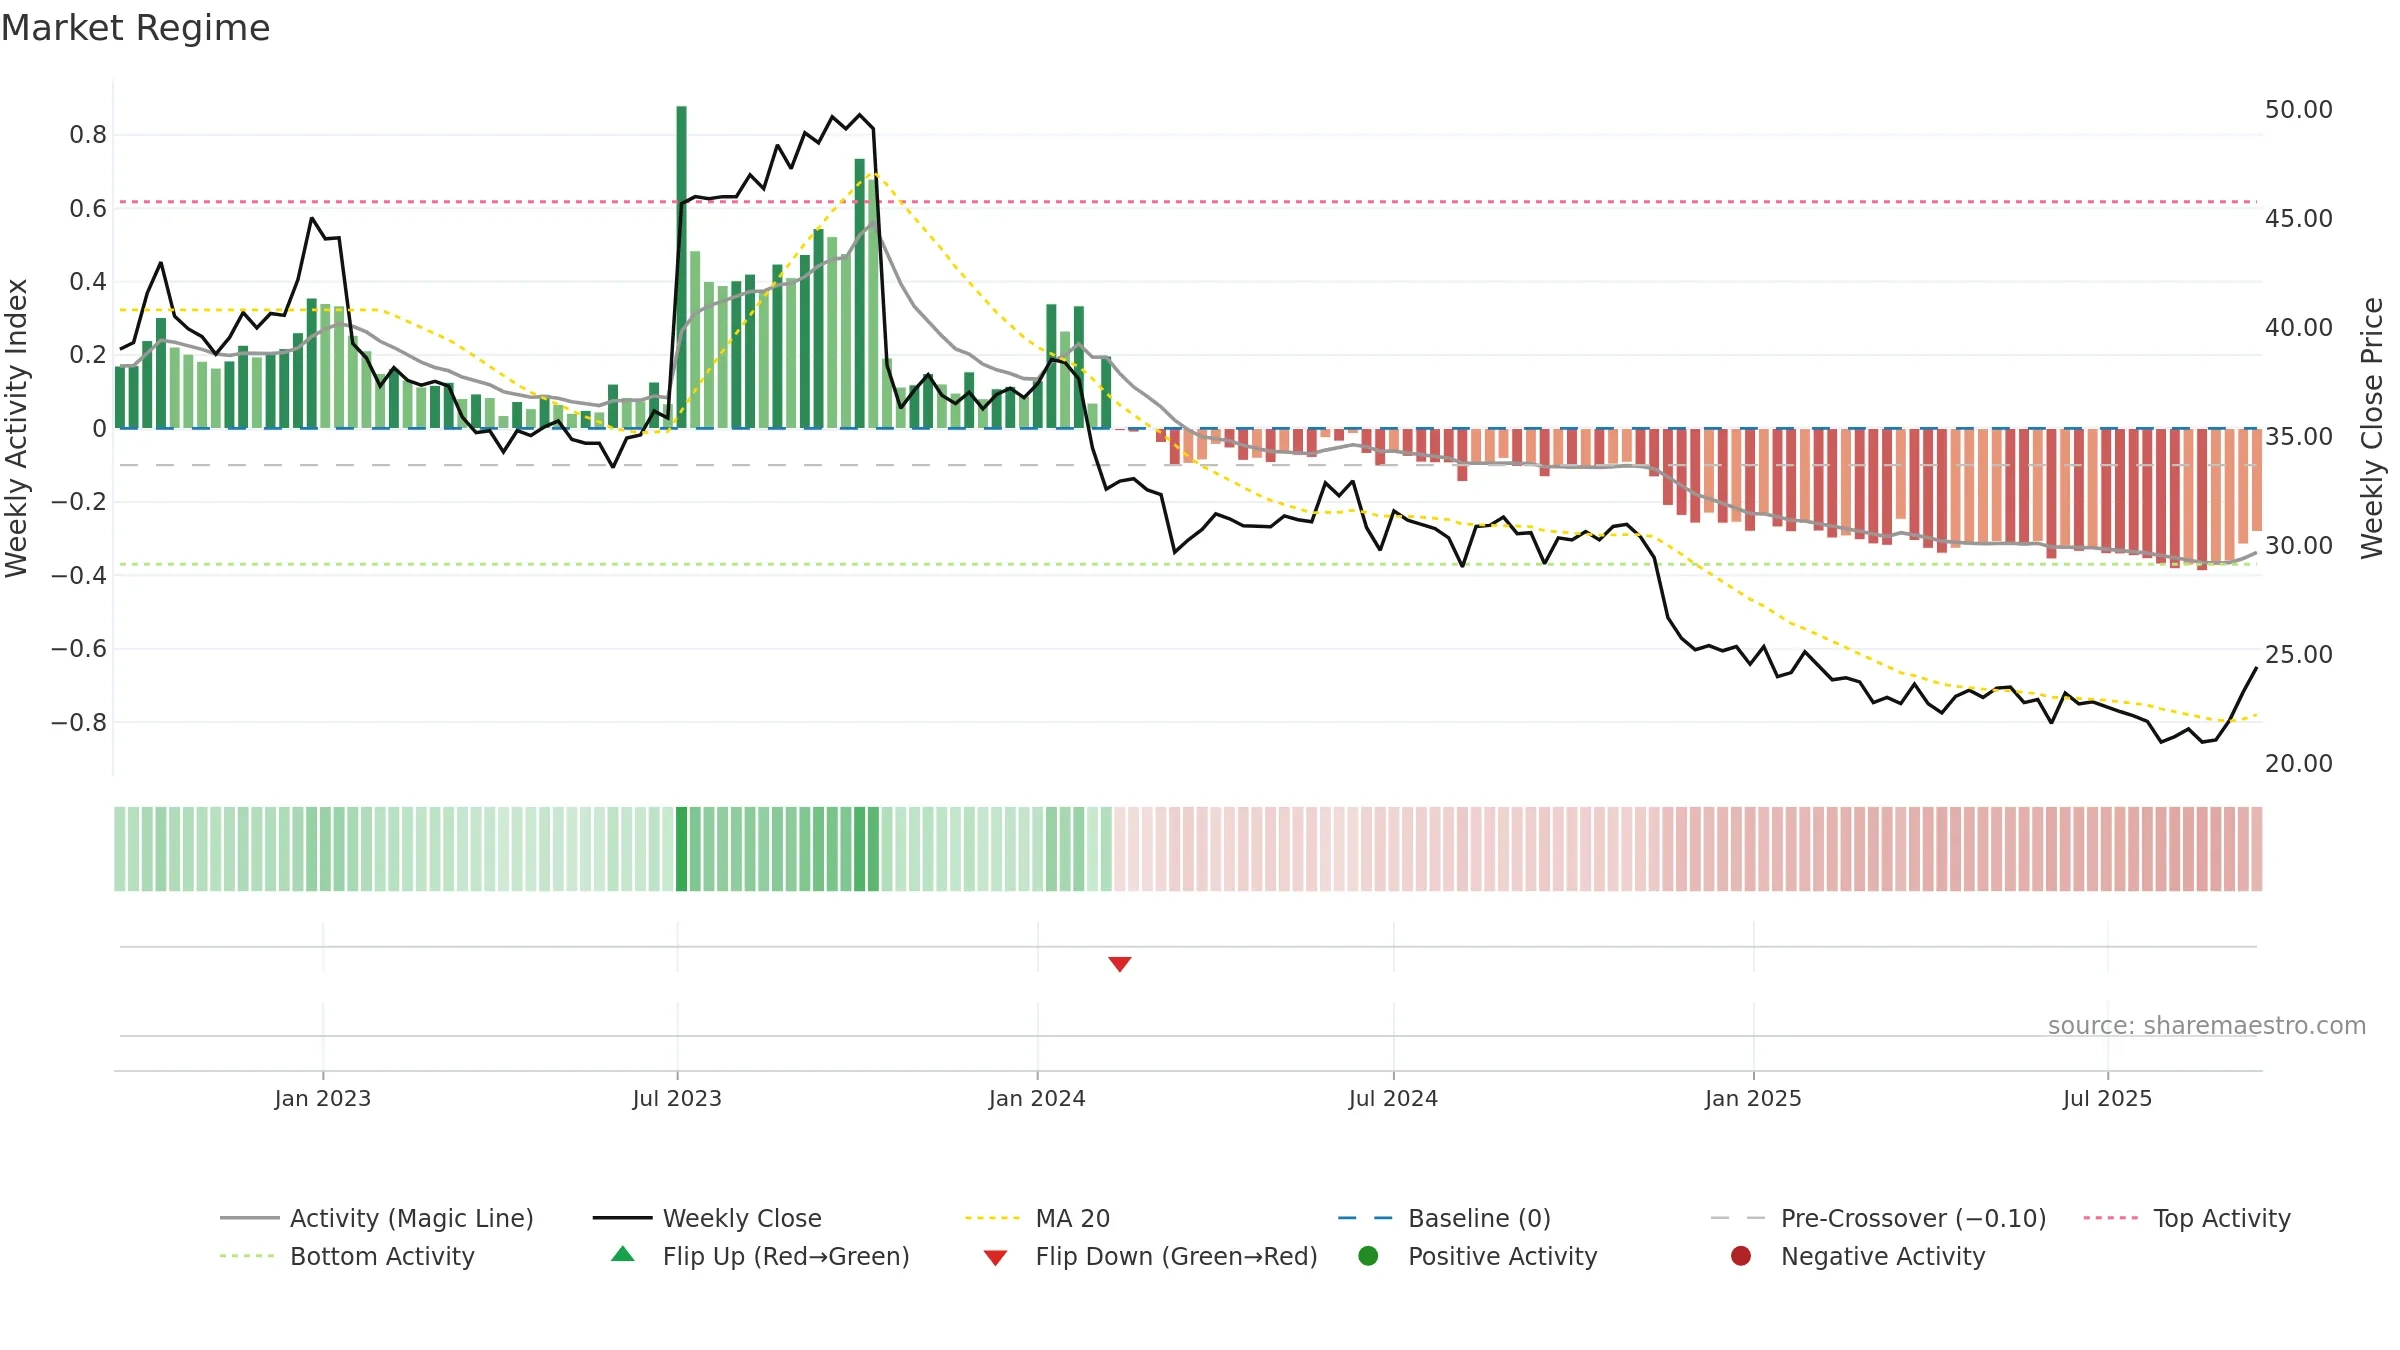Image resolution: width=2400 pixels, height=1350 pixels.
Task: Click the green Positive Activity legend dot
Action: [x=1368, y=1256]
